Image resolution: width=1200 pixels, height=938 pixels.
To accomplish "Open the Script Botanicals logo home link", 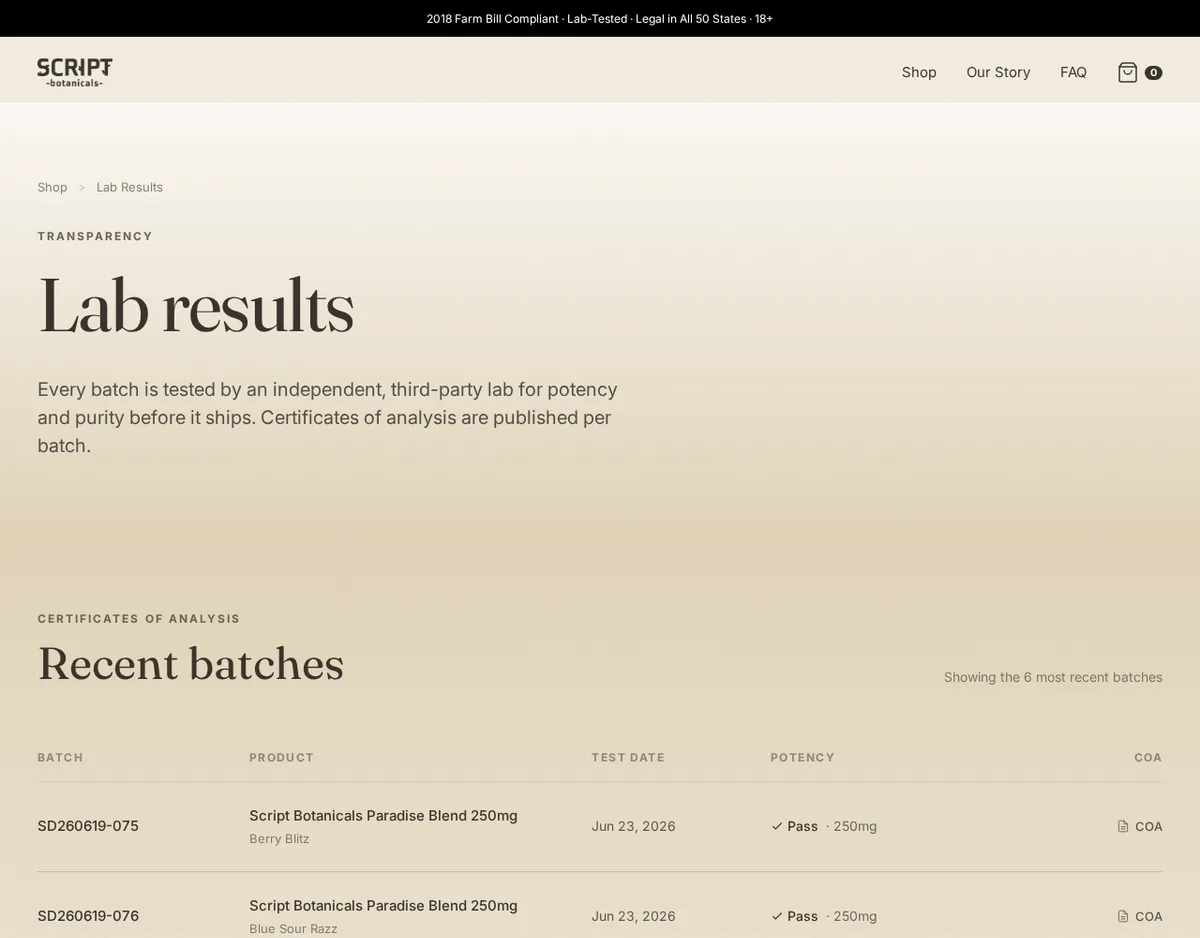I will pyautogui.click(x=75, y=72).
